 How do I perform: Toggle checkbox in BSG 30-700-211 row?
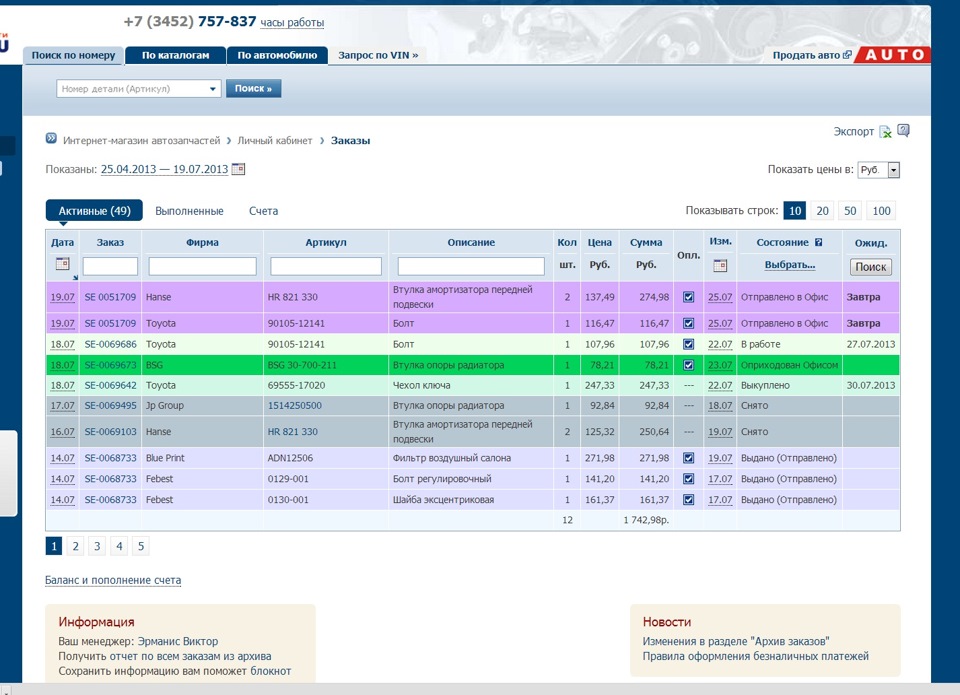pos(688,365)
